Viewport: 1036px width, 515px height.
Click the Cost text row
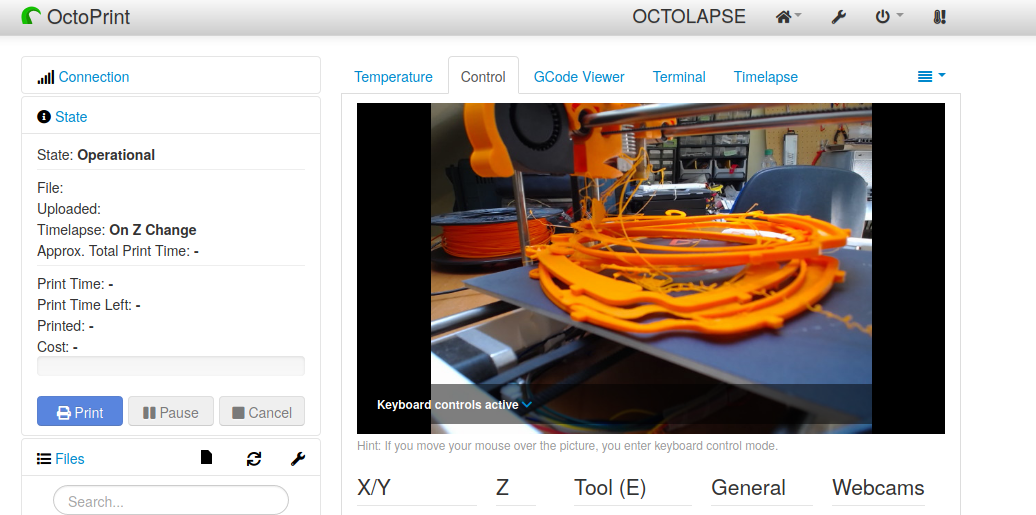[x=57, y=347]
